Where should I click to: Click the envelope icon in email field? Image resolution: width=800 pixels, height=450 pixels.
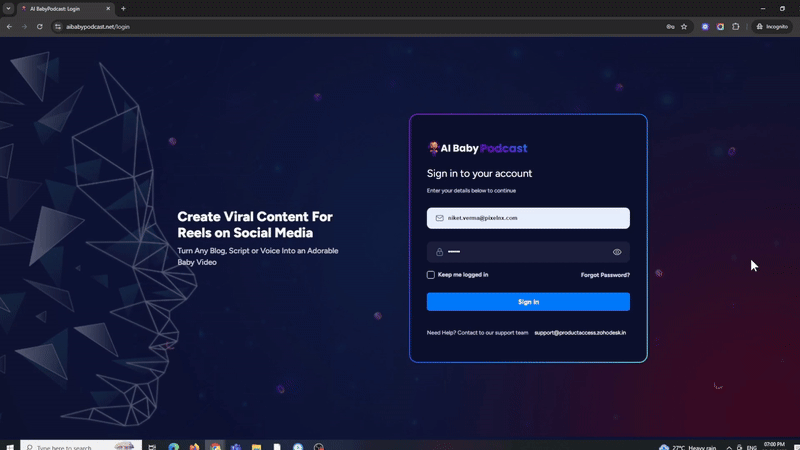[439, 218]
